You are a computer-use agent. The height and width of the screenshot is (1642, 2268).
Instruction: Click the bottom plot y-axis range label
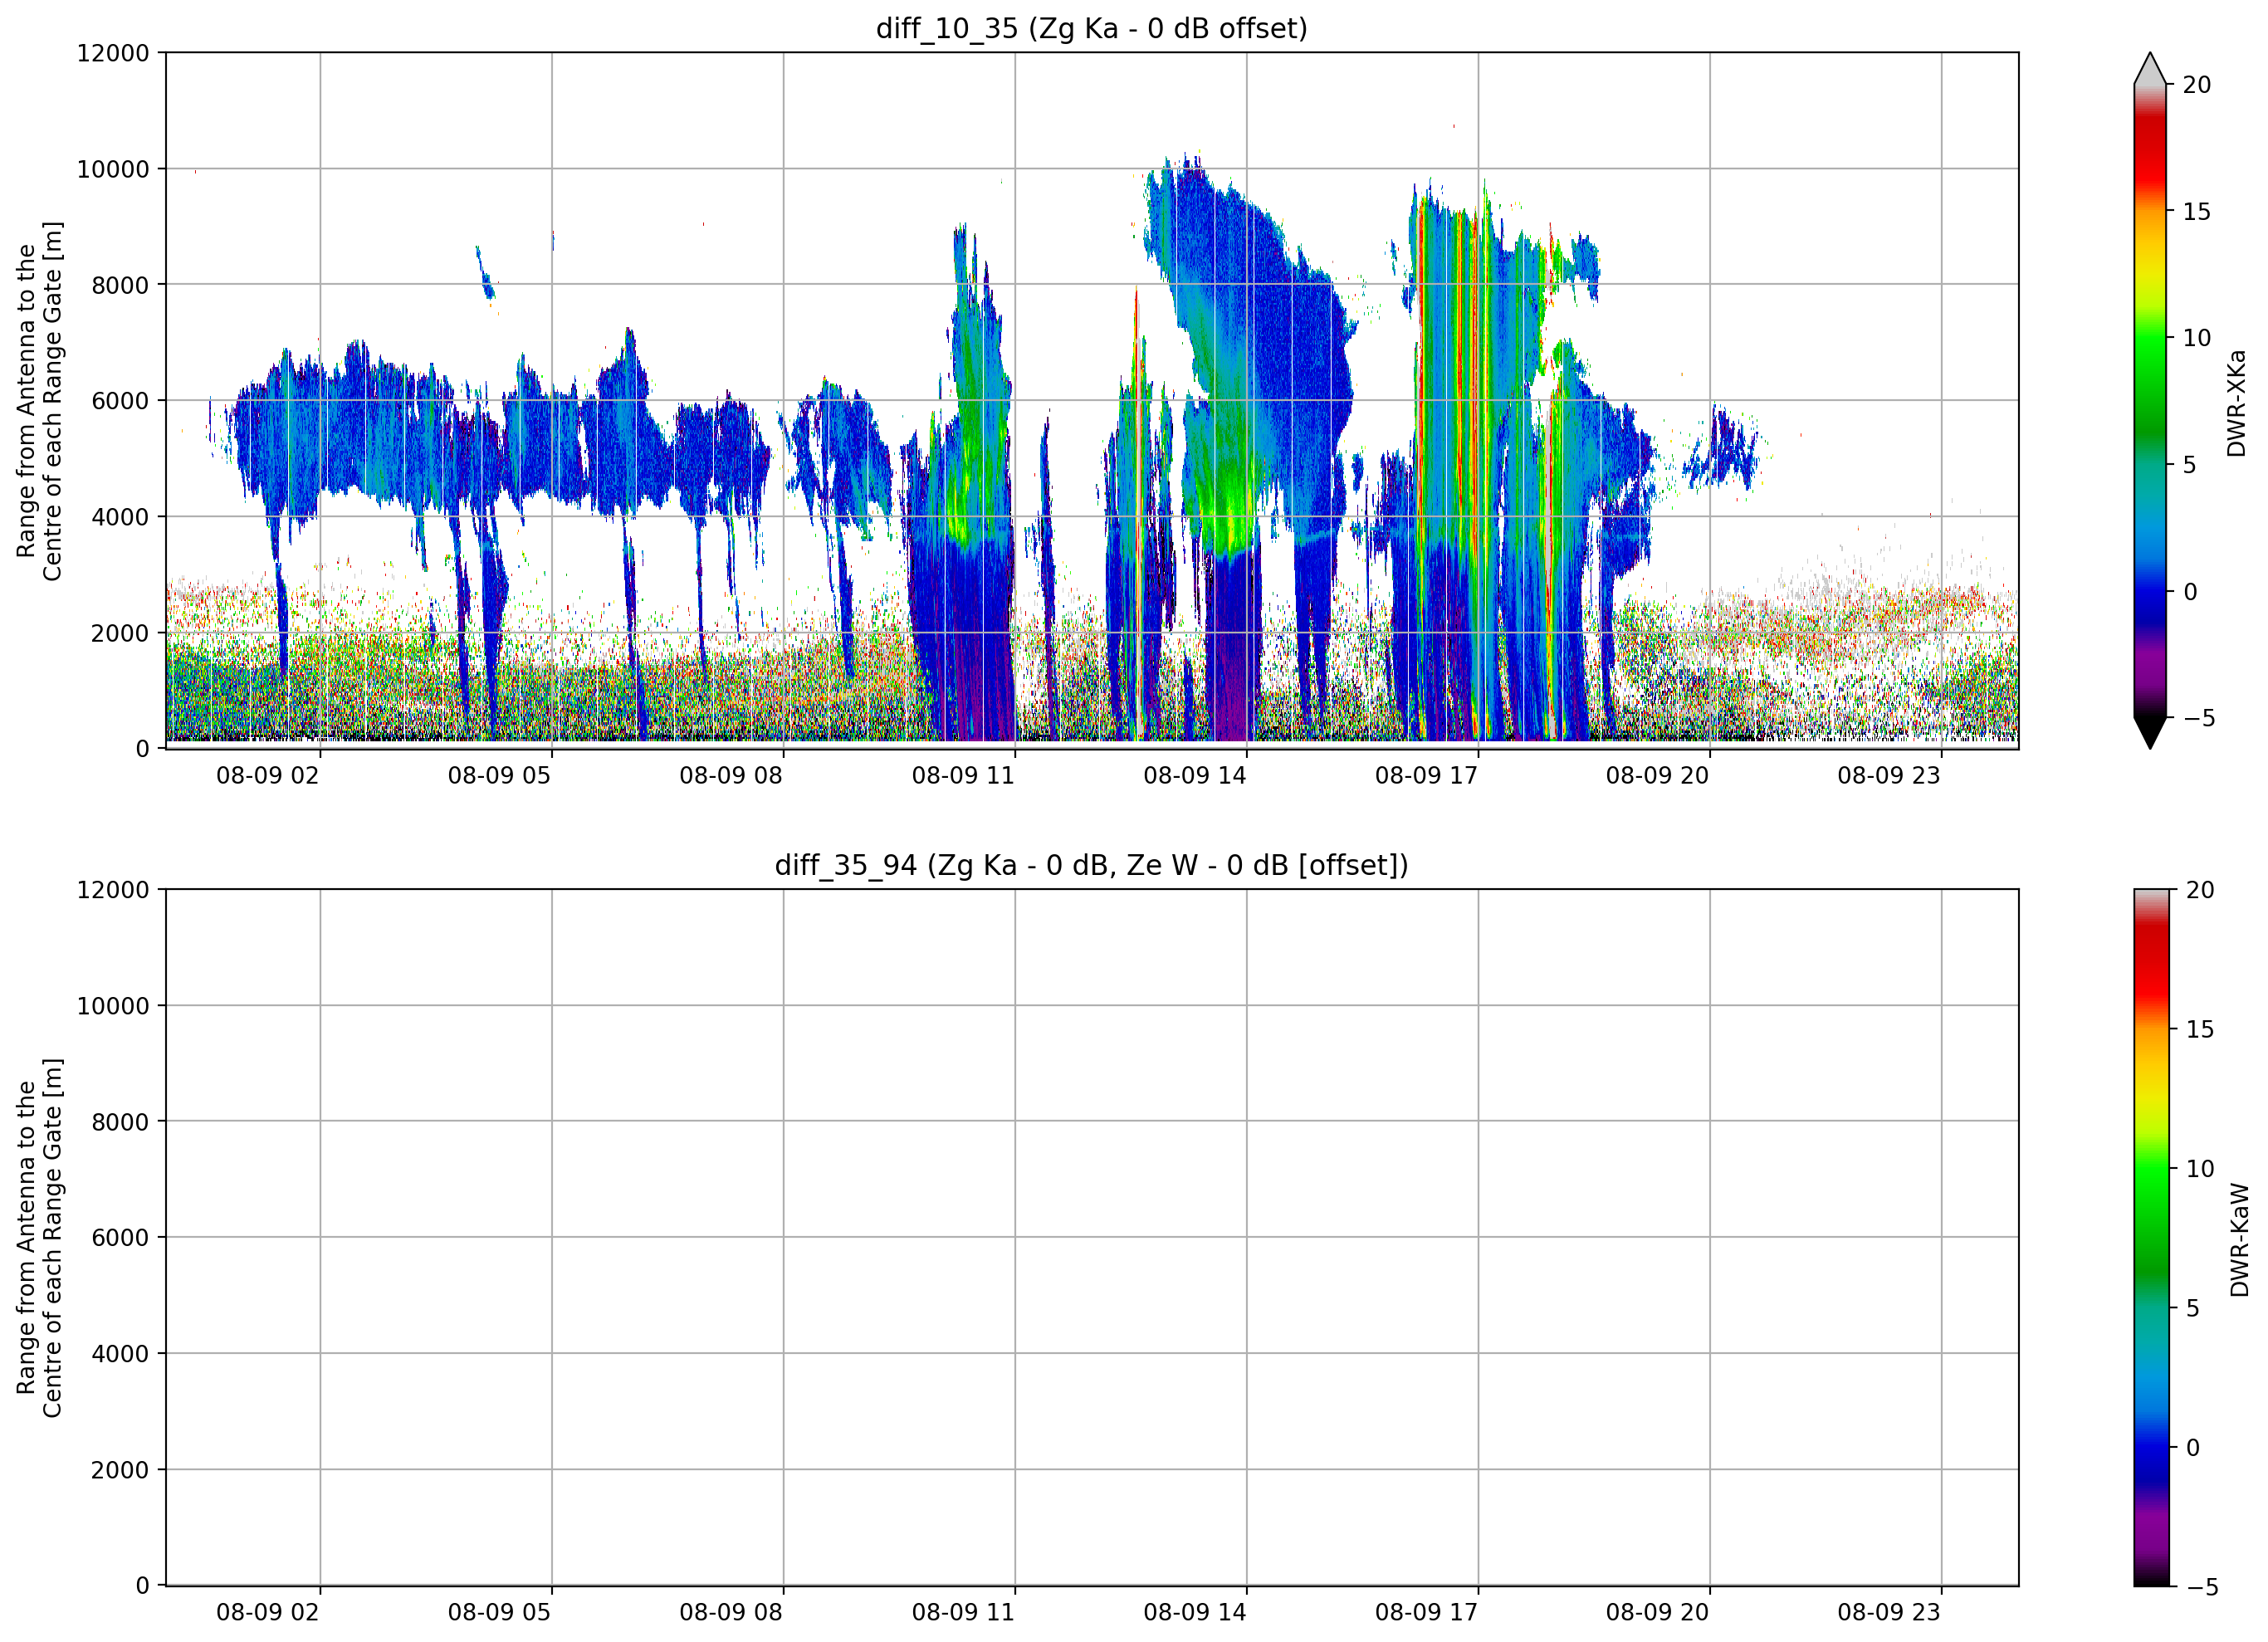click(x=39, y=1238)
